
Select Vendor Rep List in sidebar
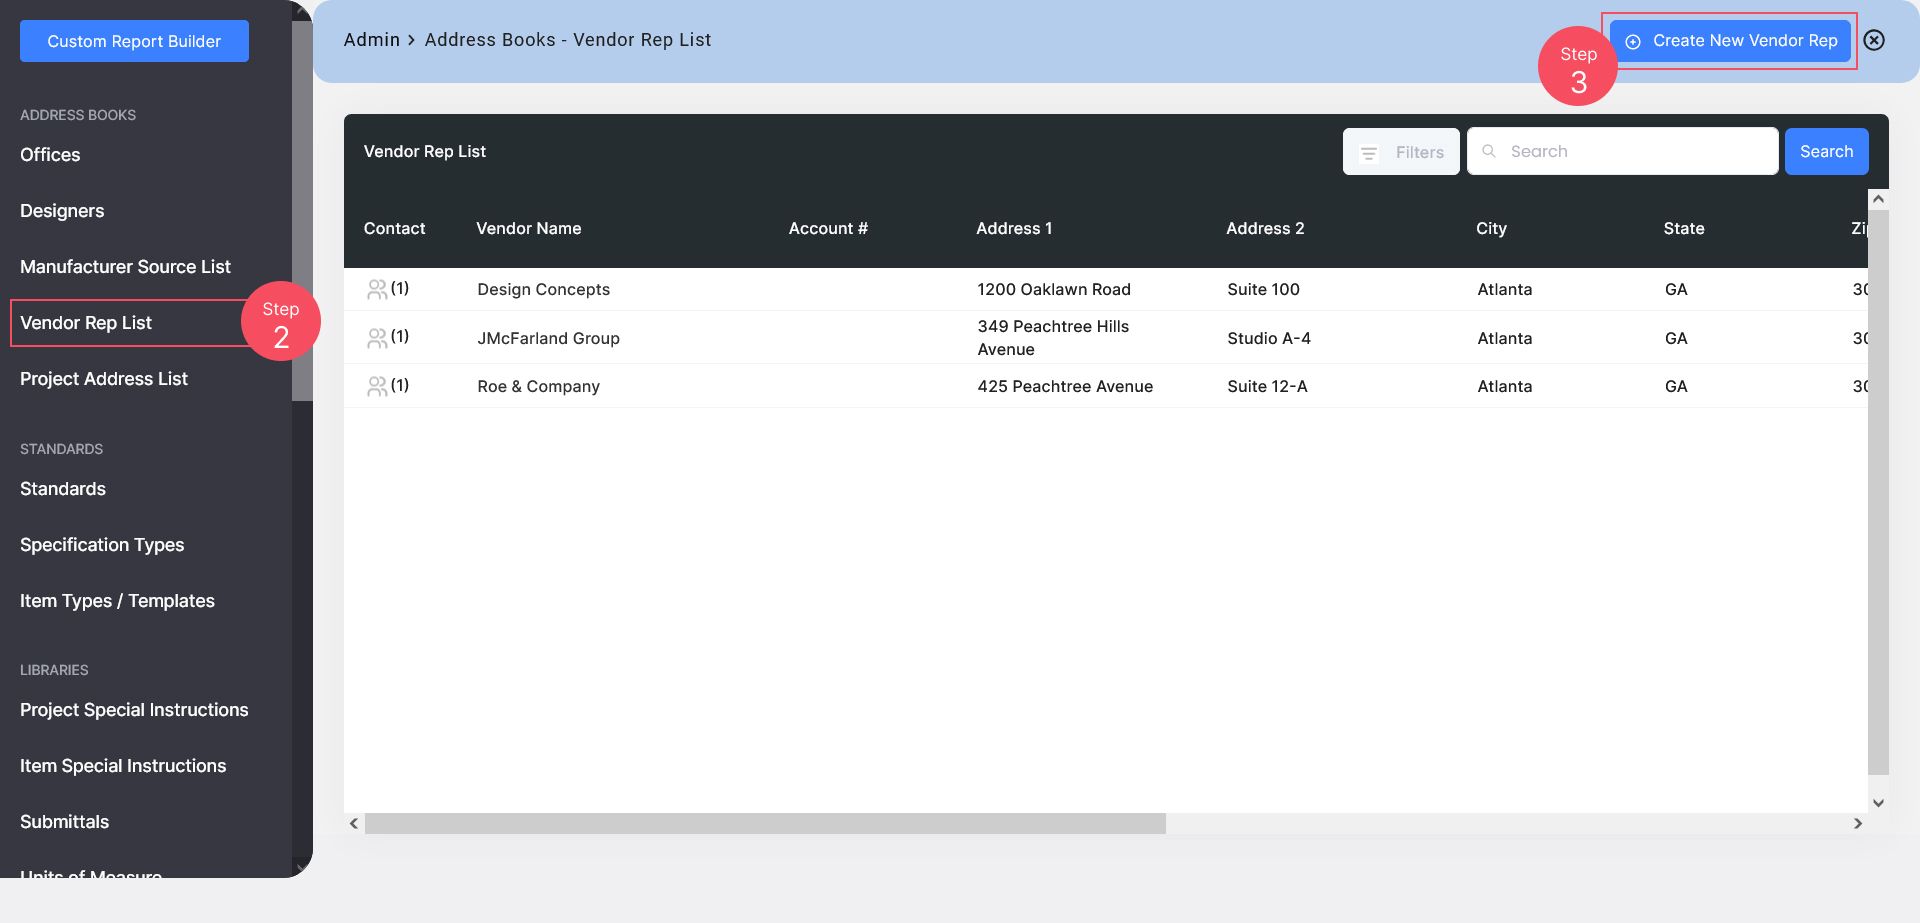coord(86,323)
